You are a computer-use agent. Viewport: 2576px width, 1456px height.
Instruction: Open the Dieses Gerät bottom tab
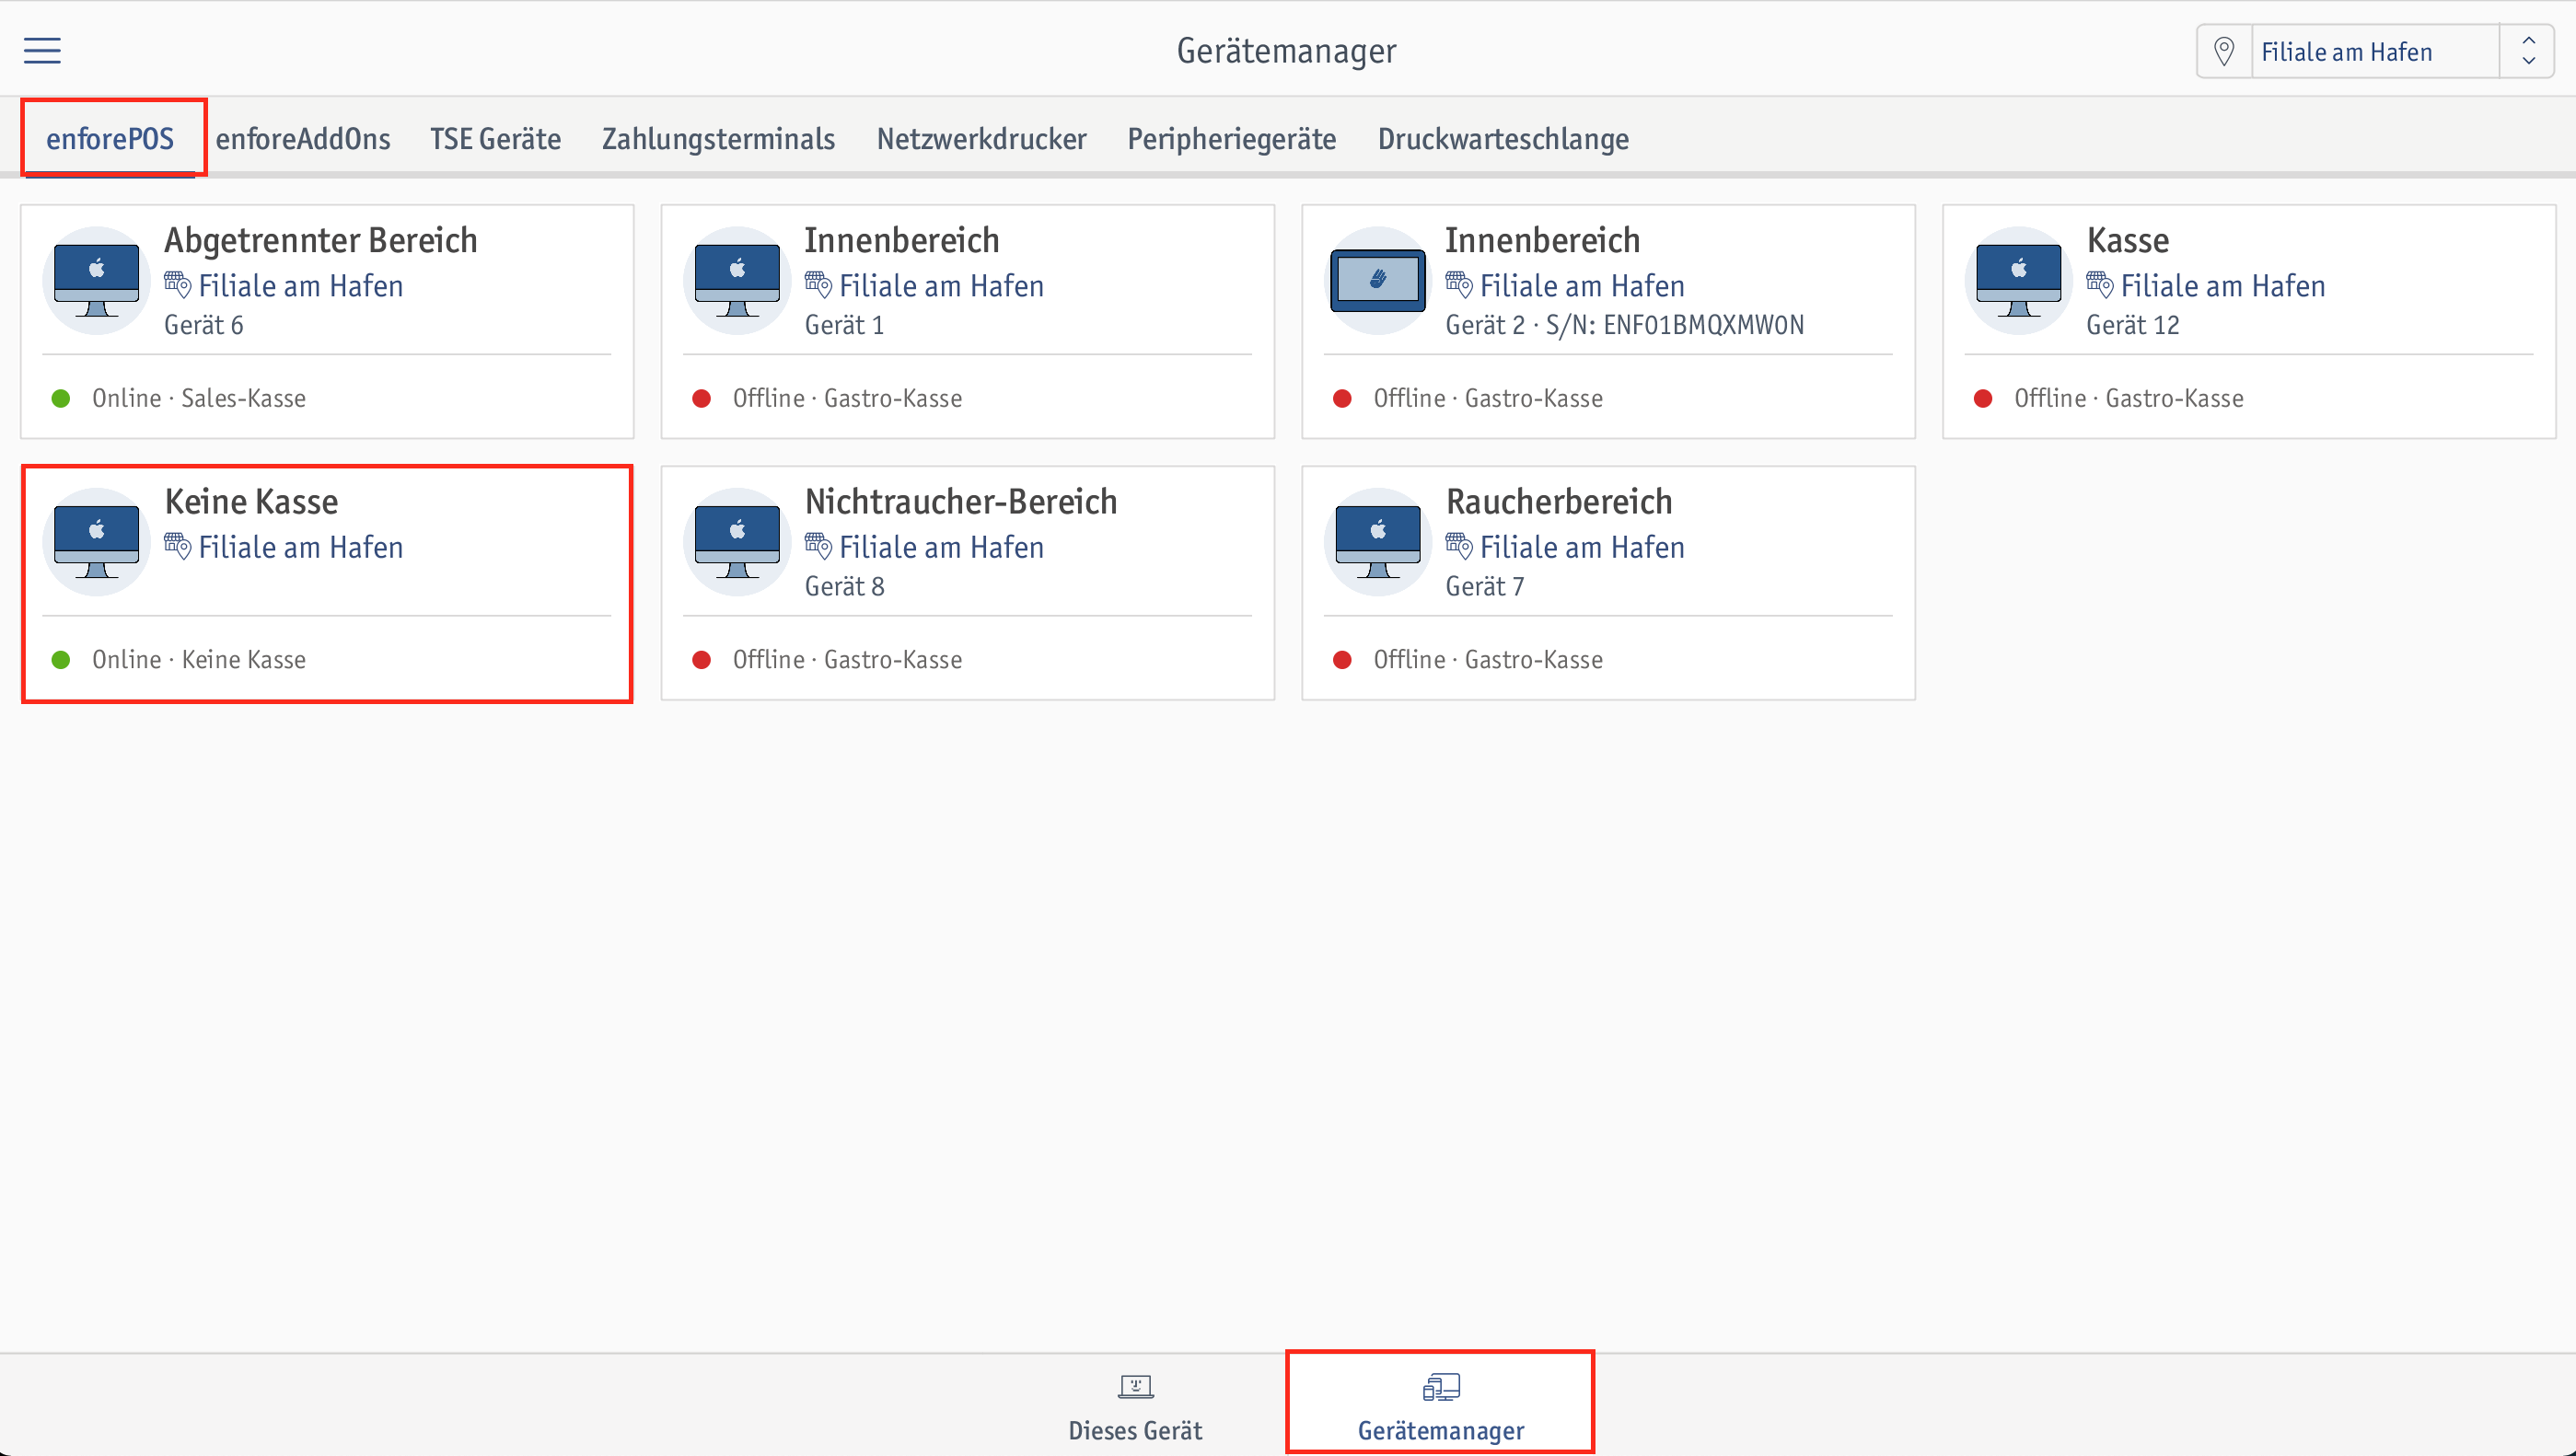[1135, 1405]
